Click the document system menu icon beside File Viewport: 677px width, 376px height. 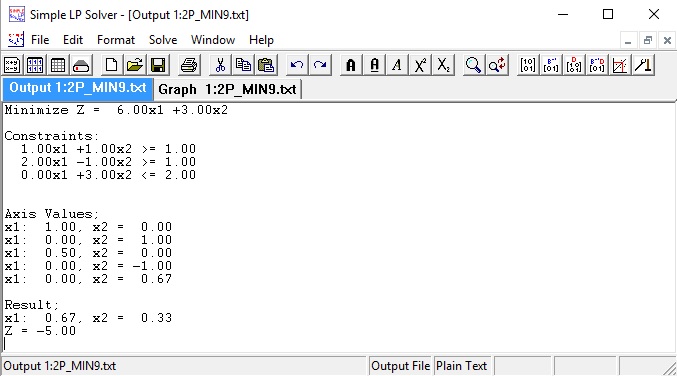click(x=16, y=40)
